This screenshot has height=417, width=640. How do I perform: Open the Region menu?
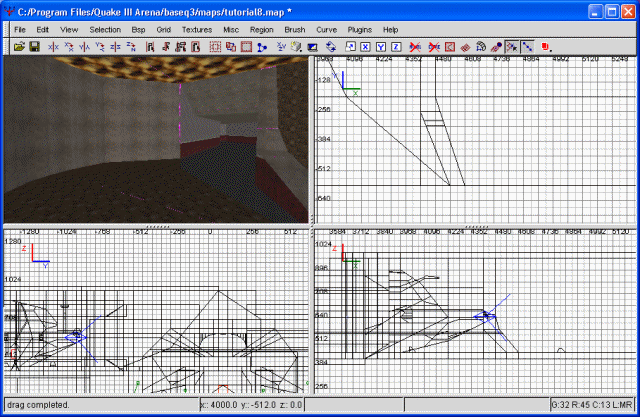pyautogui.click(x=262, y=29)
